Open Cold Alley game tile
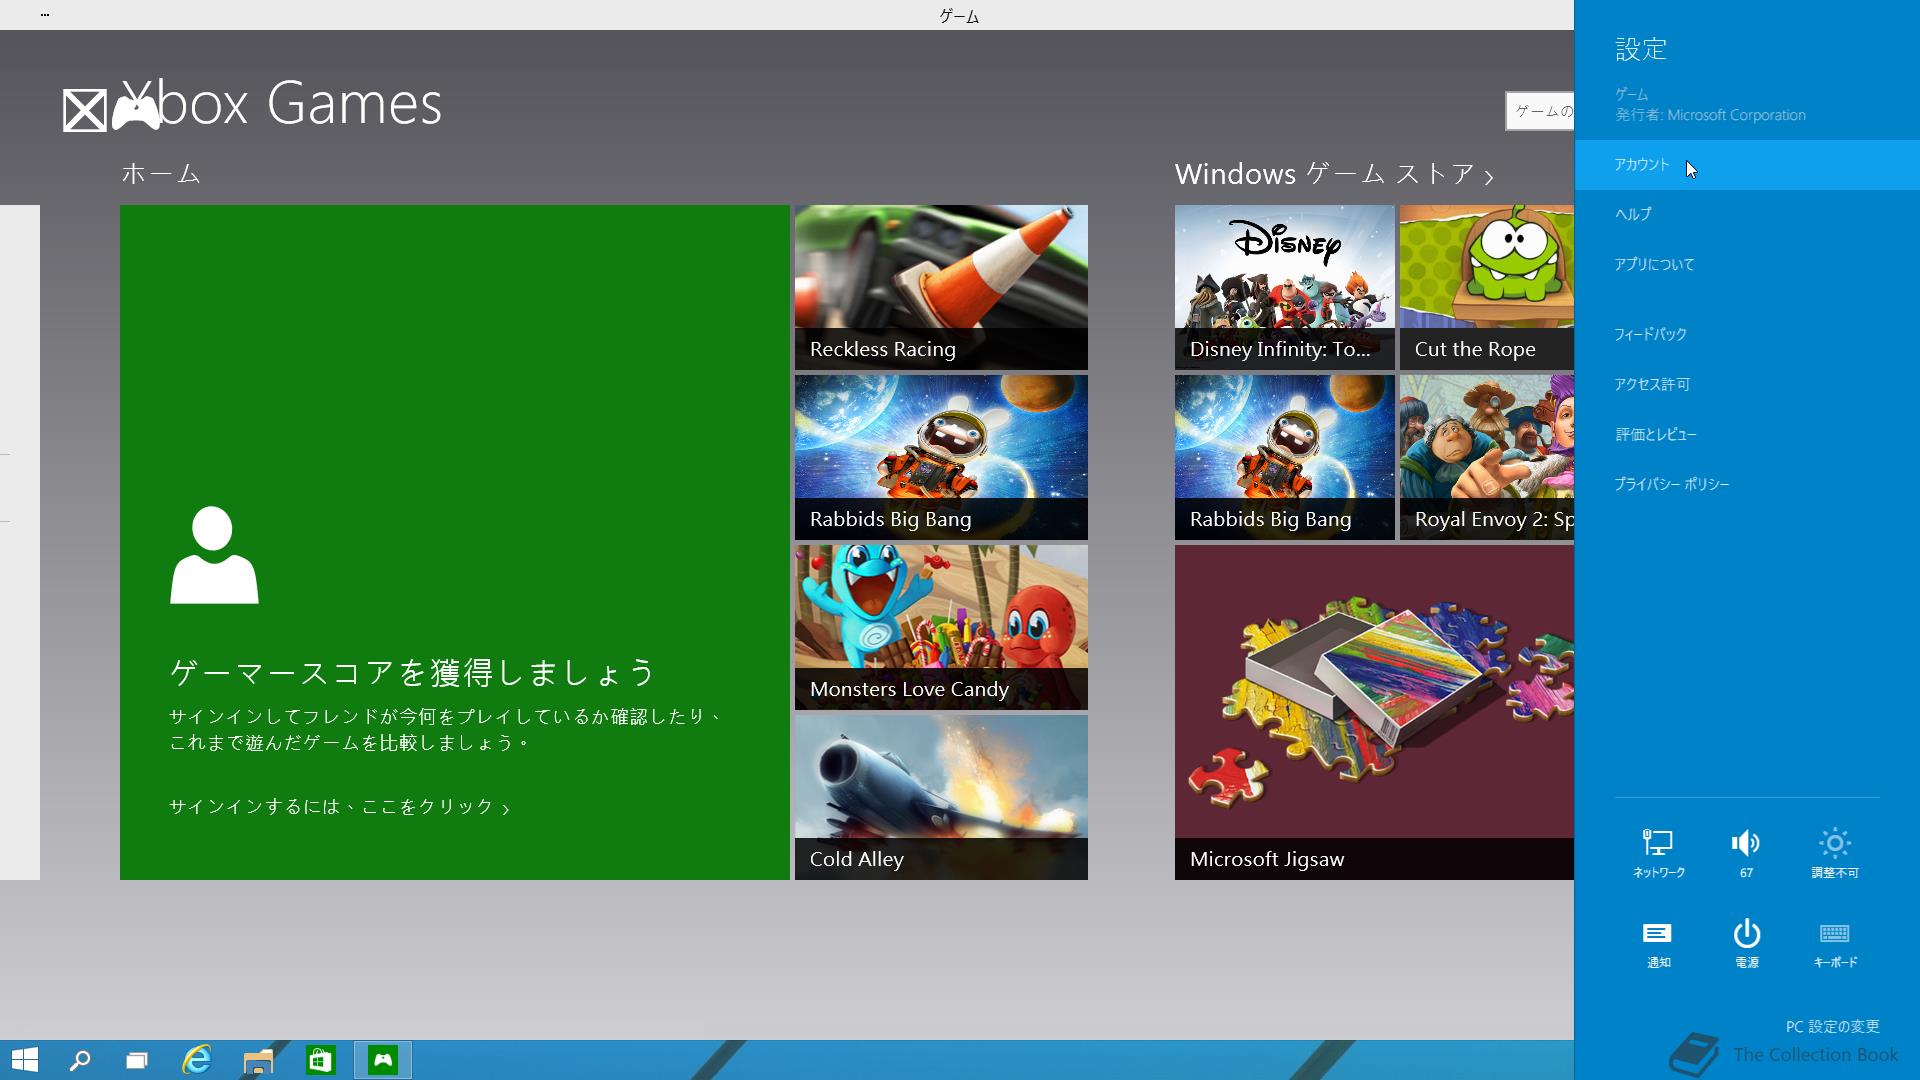 click(x=941, y=797)
